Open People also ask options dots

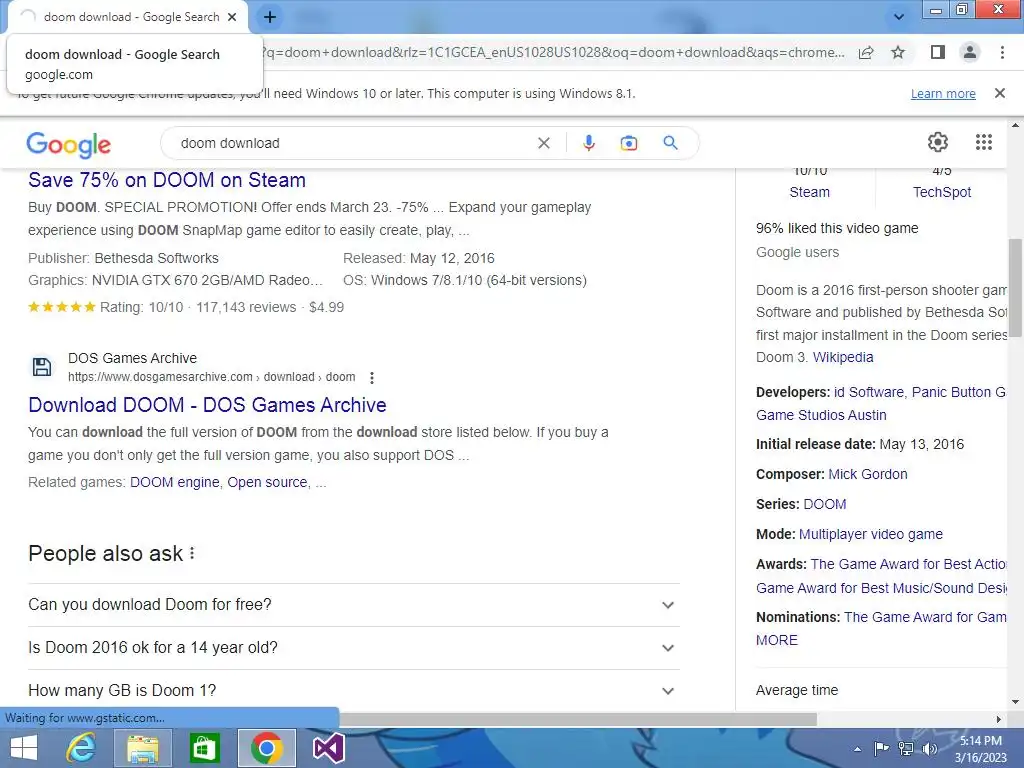[192, 553]
